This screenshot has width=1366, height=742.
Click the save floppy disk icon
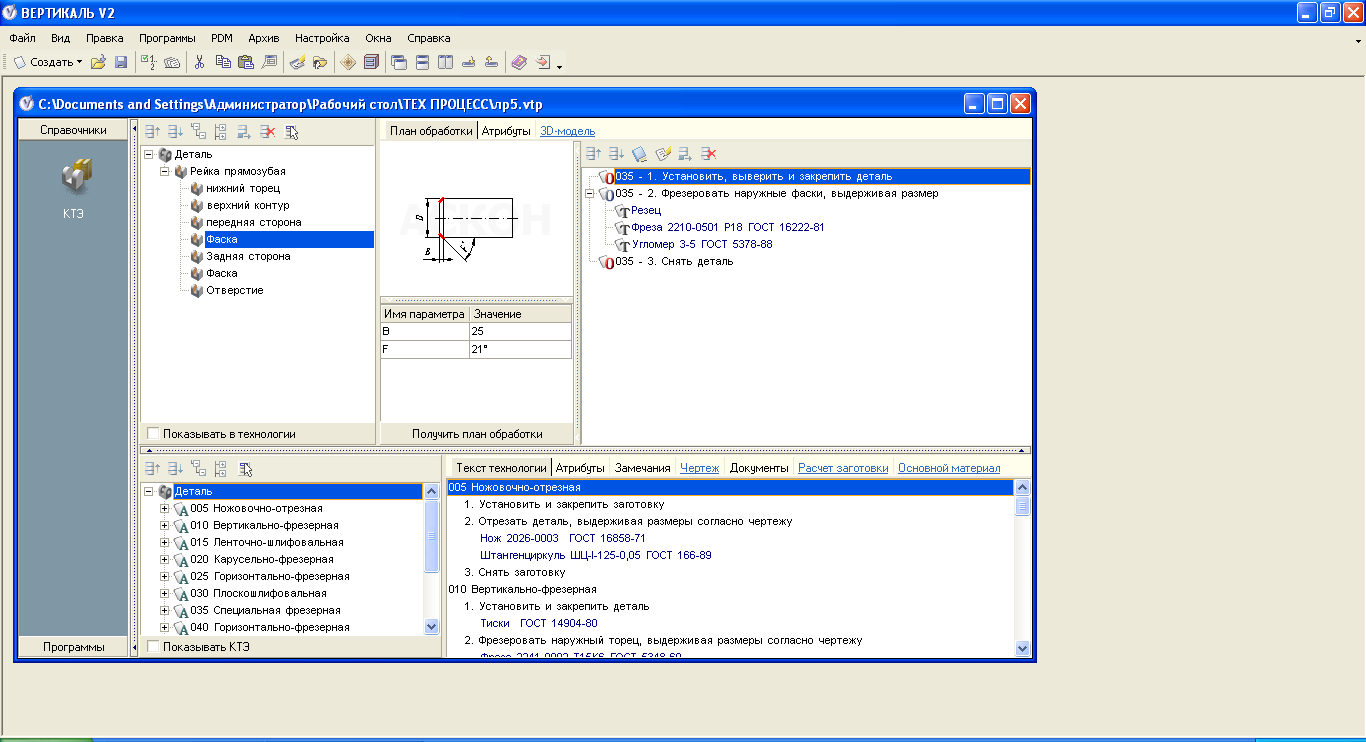point(121,62)
